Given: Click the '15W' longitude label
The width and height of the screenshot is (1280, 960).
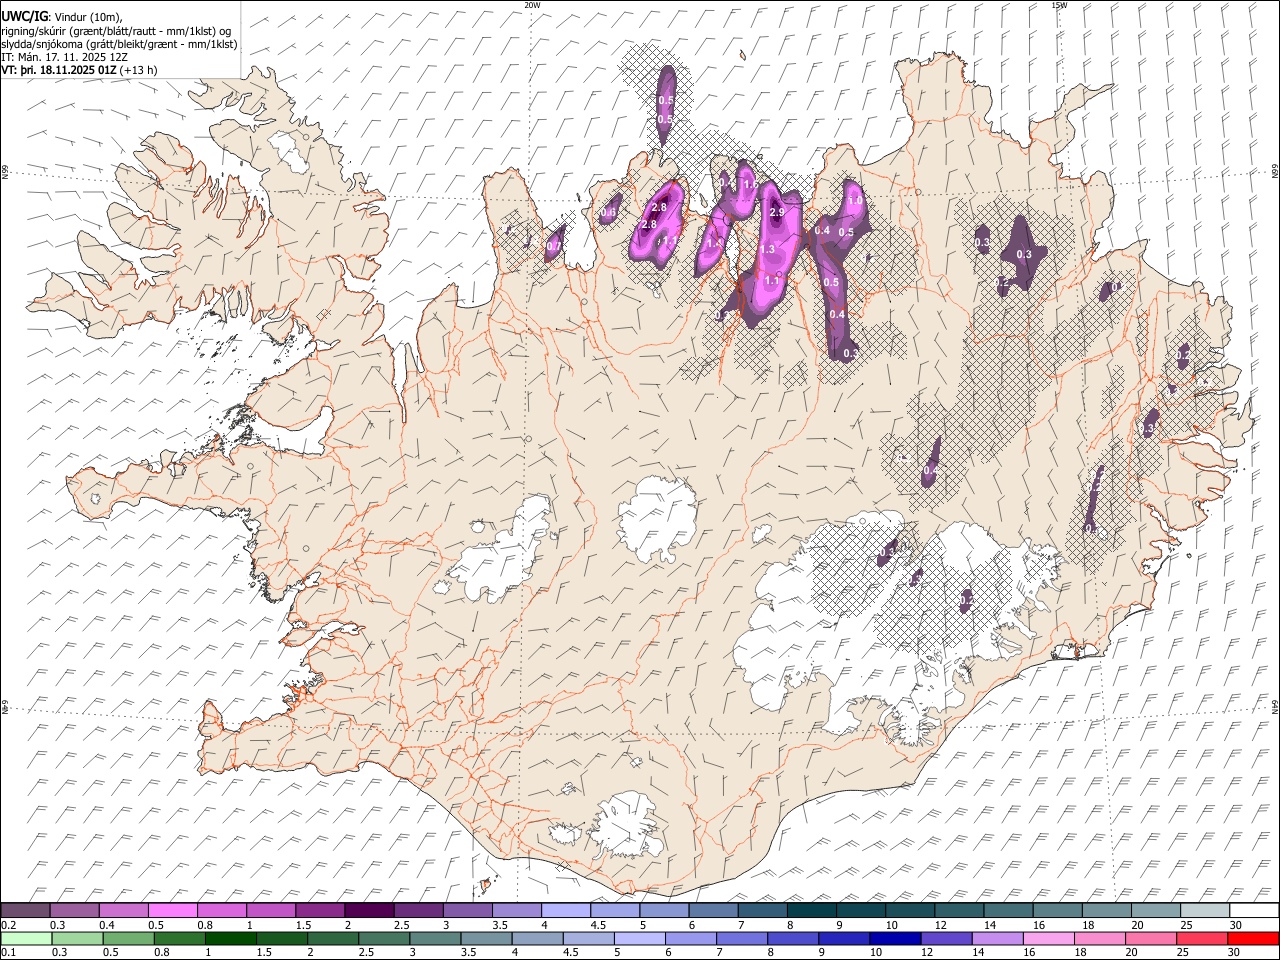Looking at the screenshot, I should [1059, 5].
